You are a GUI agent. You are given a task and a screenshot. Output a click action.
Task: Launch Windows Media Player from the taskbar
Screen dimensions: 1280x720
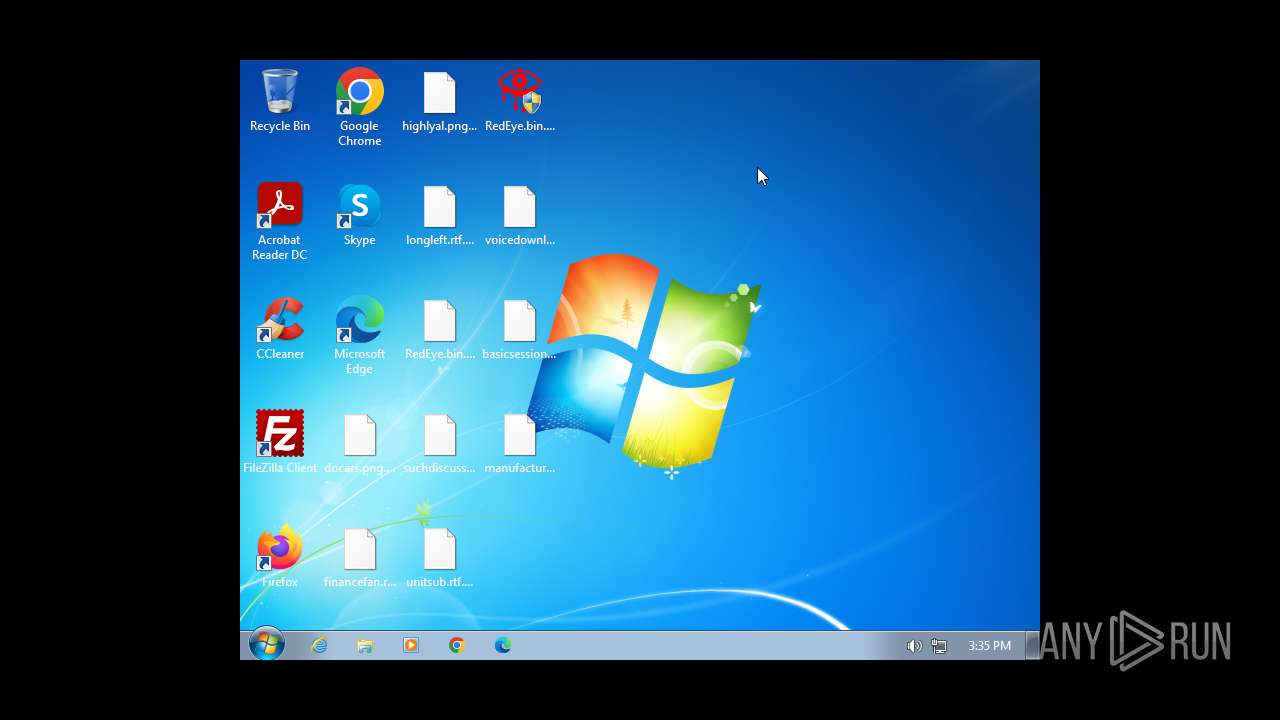(x=411, y=645)
